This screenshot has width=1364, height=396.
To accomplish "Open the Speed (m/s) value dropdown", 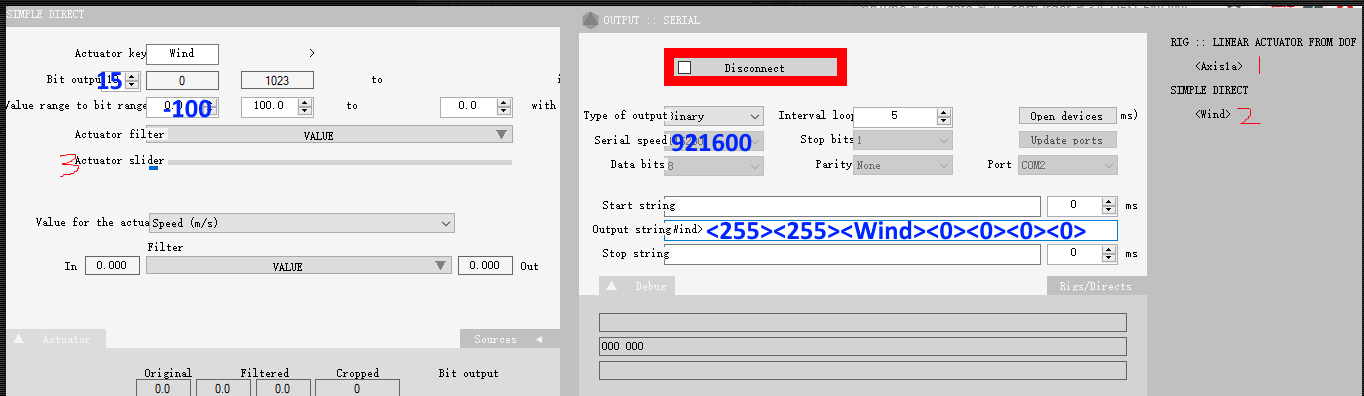I will [x=301, y=223].
